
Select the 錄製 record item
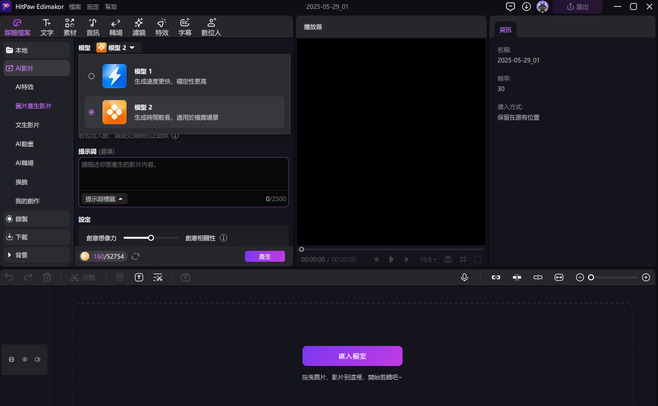click(x=37, y=219)
